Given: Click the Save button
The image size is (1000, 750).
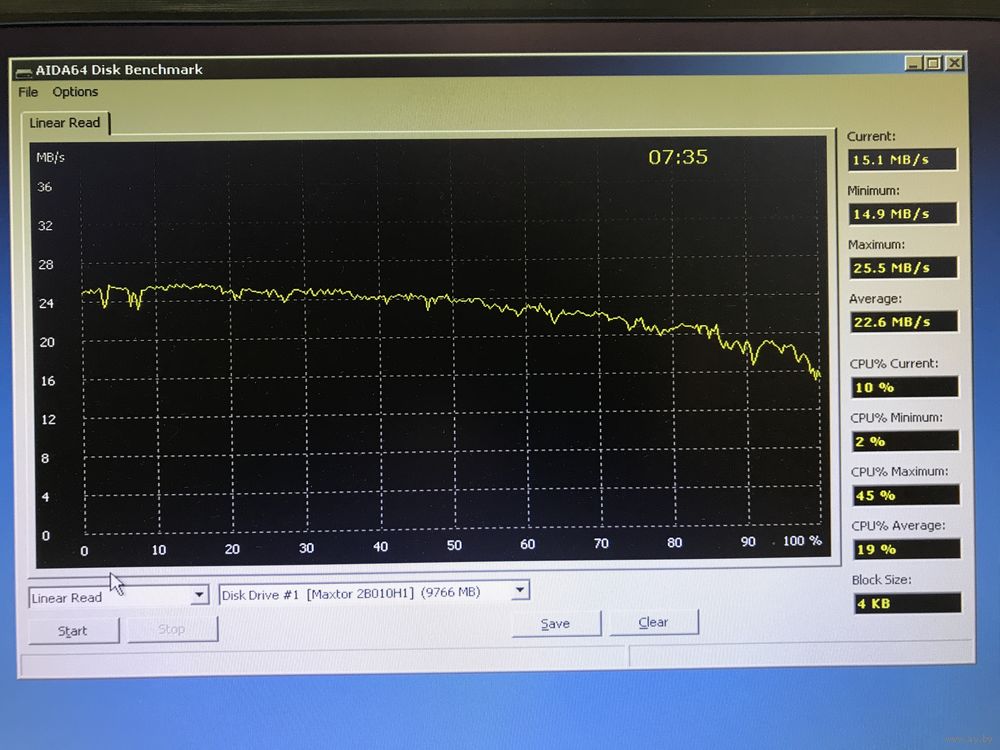Looking at the screenshot, I should pyautogui.click(x=556, y=623).
